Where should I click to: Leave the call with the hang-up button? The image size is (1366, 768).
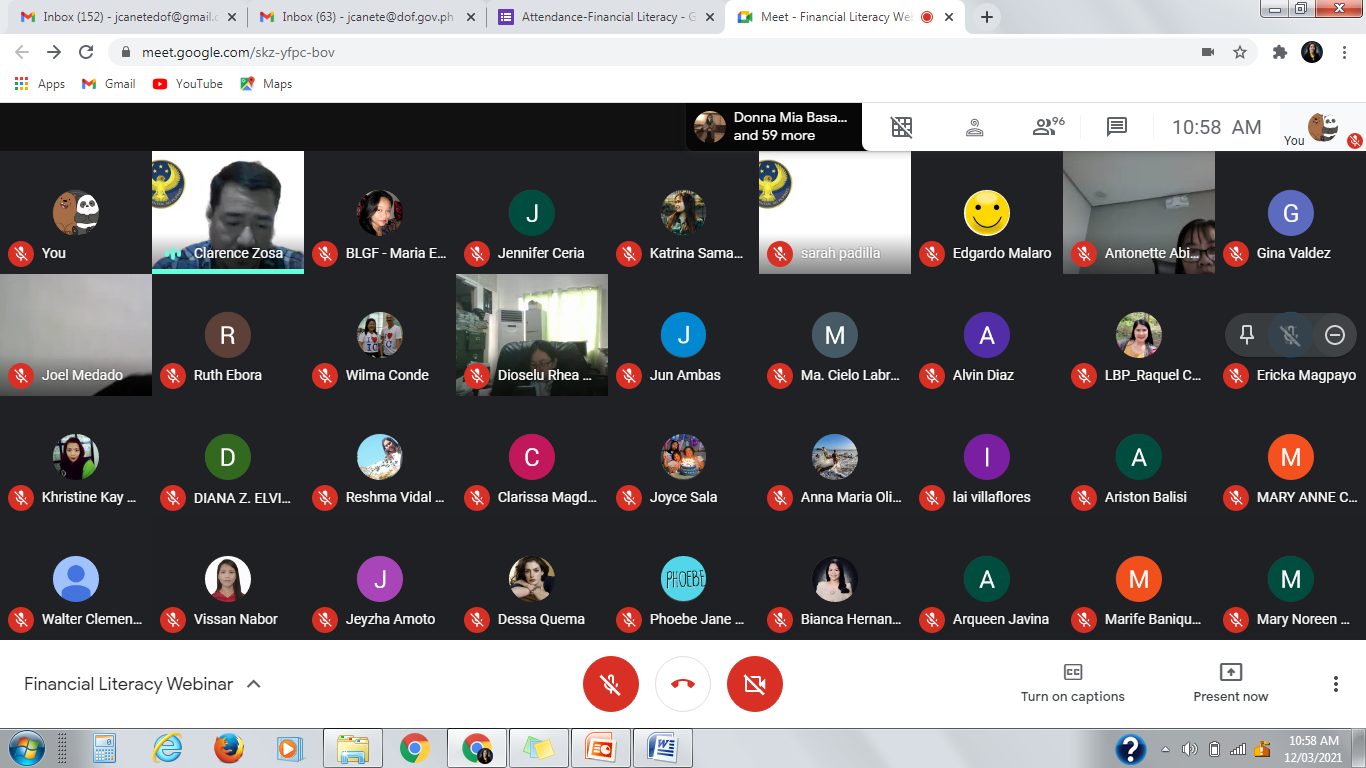click(683, 684)
